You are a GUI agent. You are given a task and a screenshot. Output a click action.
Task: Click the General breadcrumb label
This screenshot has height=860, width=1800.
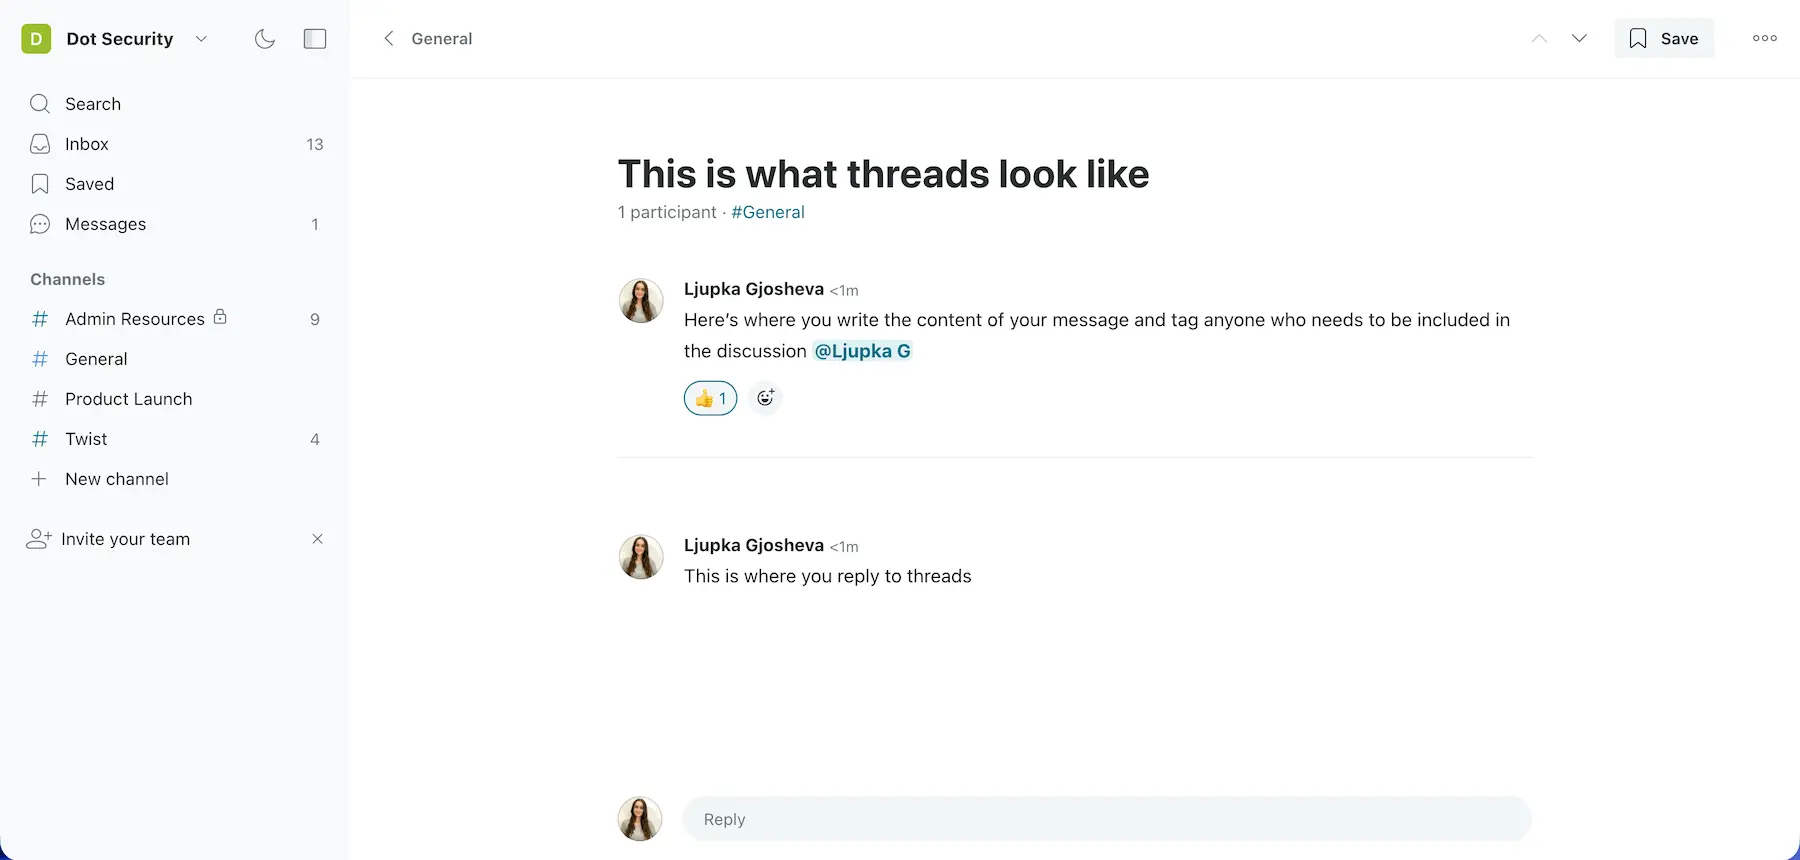point(442,39)
